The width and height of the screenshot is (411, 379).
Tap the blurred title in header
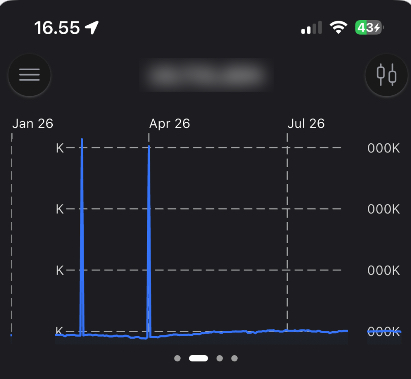(206, 75)
